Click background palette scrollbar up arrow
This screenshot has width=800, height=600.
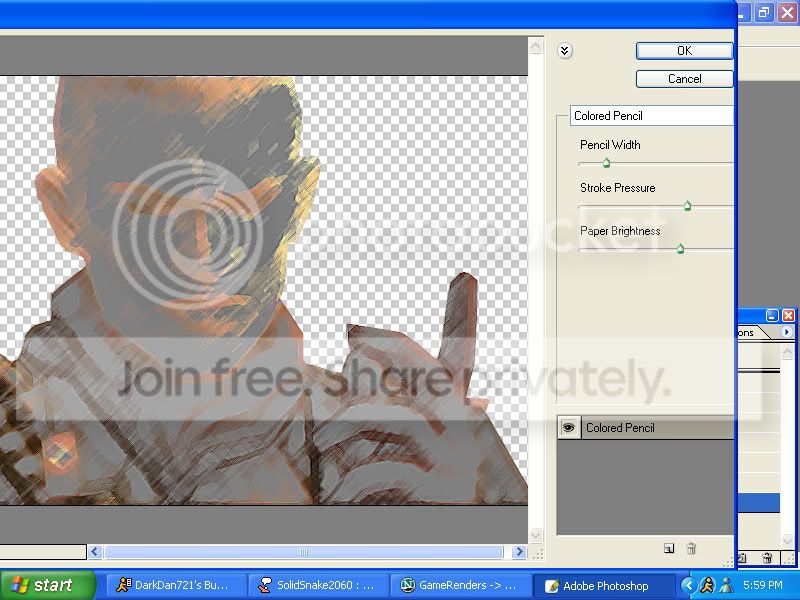coord(787,351)
